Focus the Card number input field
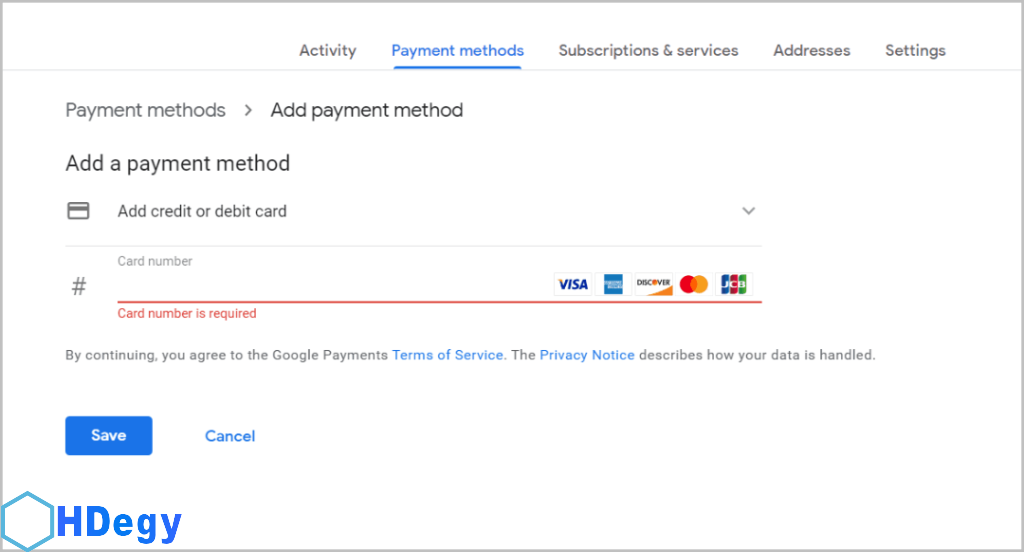This screenshot has height=552, width=1024. coord(330,286)
